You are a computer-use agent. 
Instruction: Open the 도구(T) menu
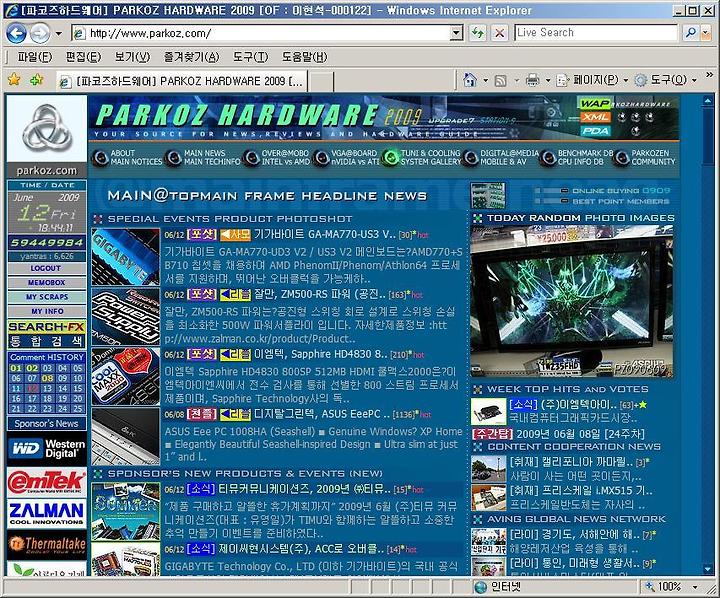point(250,57)
